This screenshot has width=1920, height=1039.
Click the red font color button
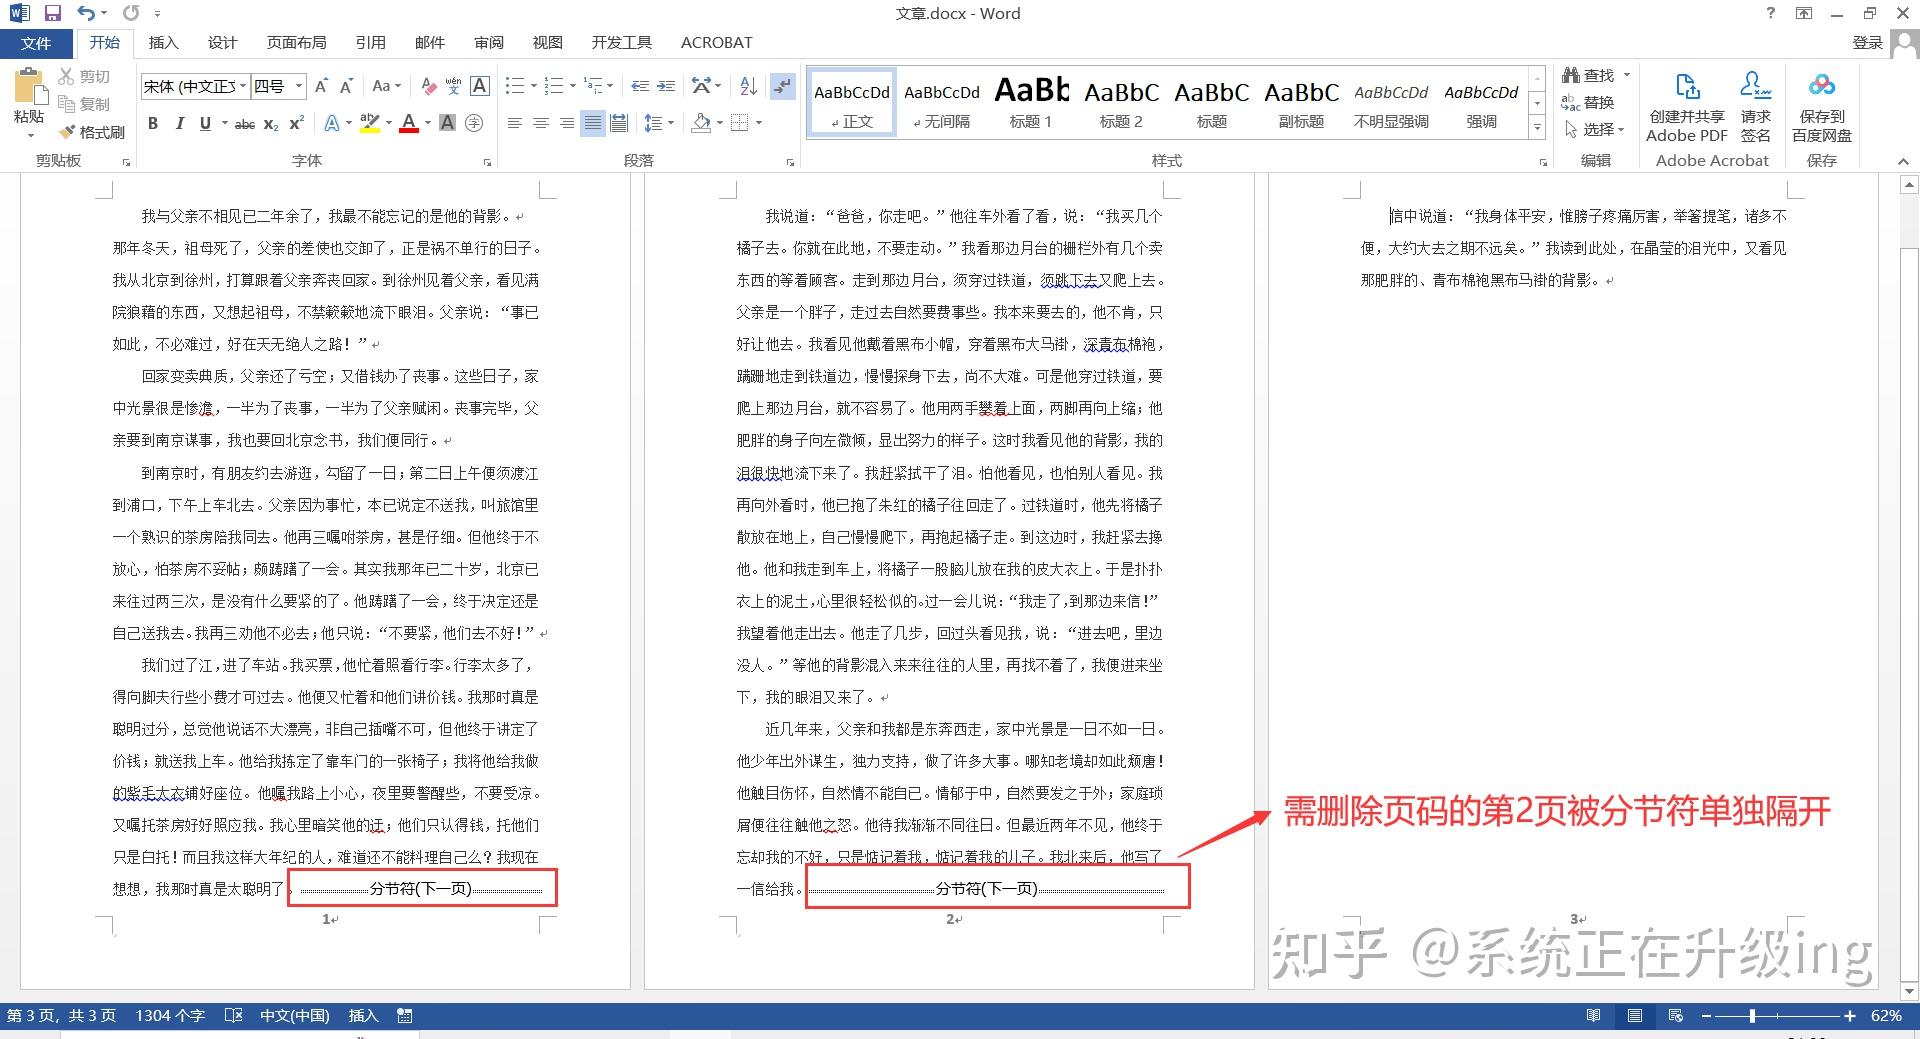coord(408,123)
